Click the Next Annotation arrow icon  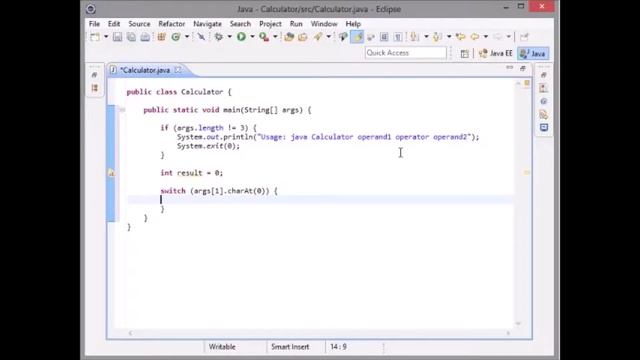[x=414, y=37]
